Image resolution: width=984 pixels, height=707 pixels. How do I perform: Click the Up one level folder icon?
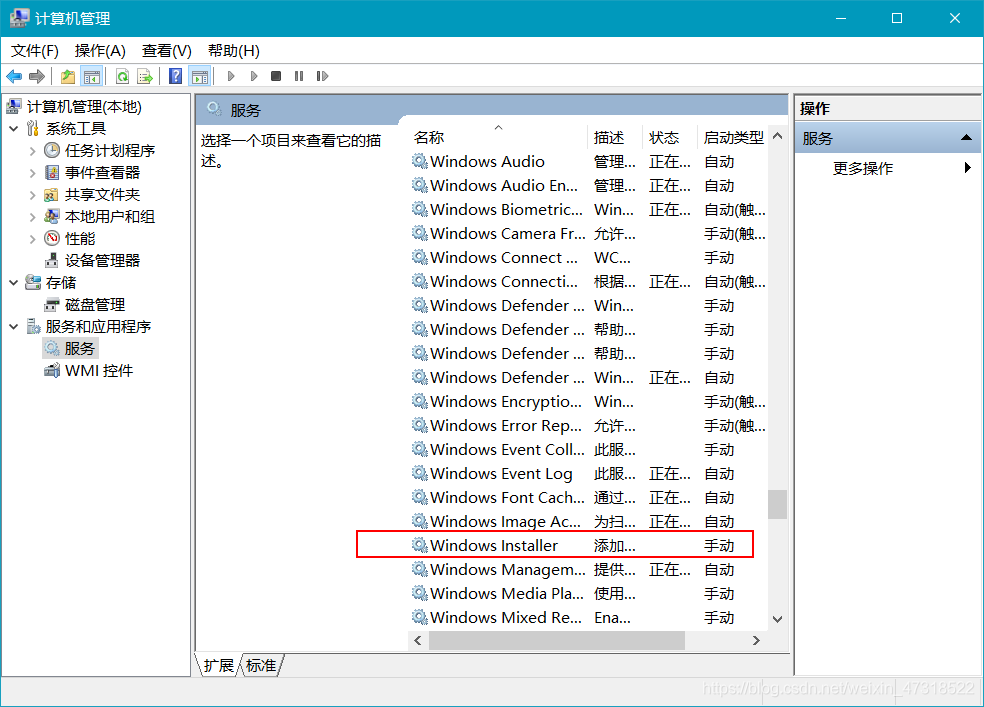(68, 77)
